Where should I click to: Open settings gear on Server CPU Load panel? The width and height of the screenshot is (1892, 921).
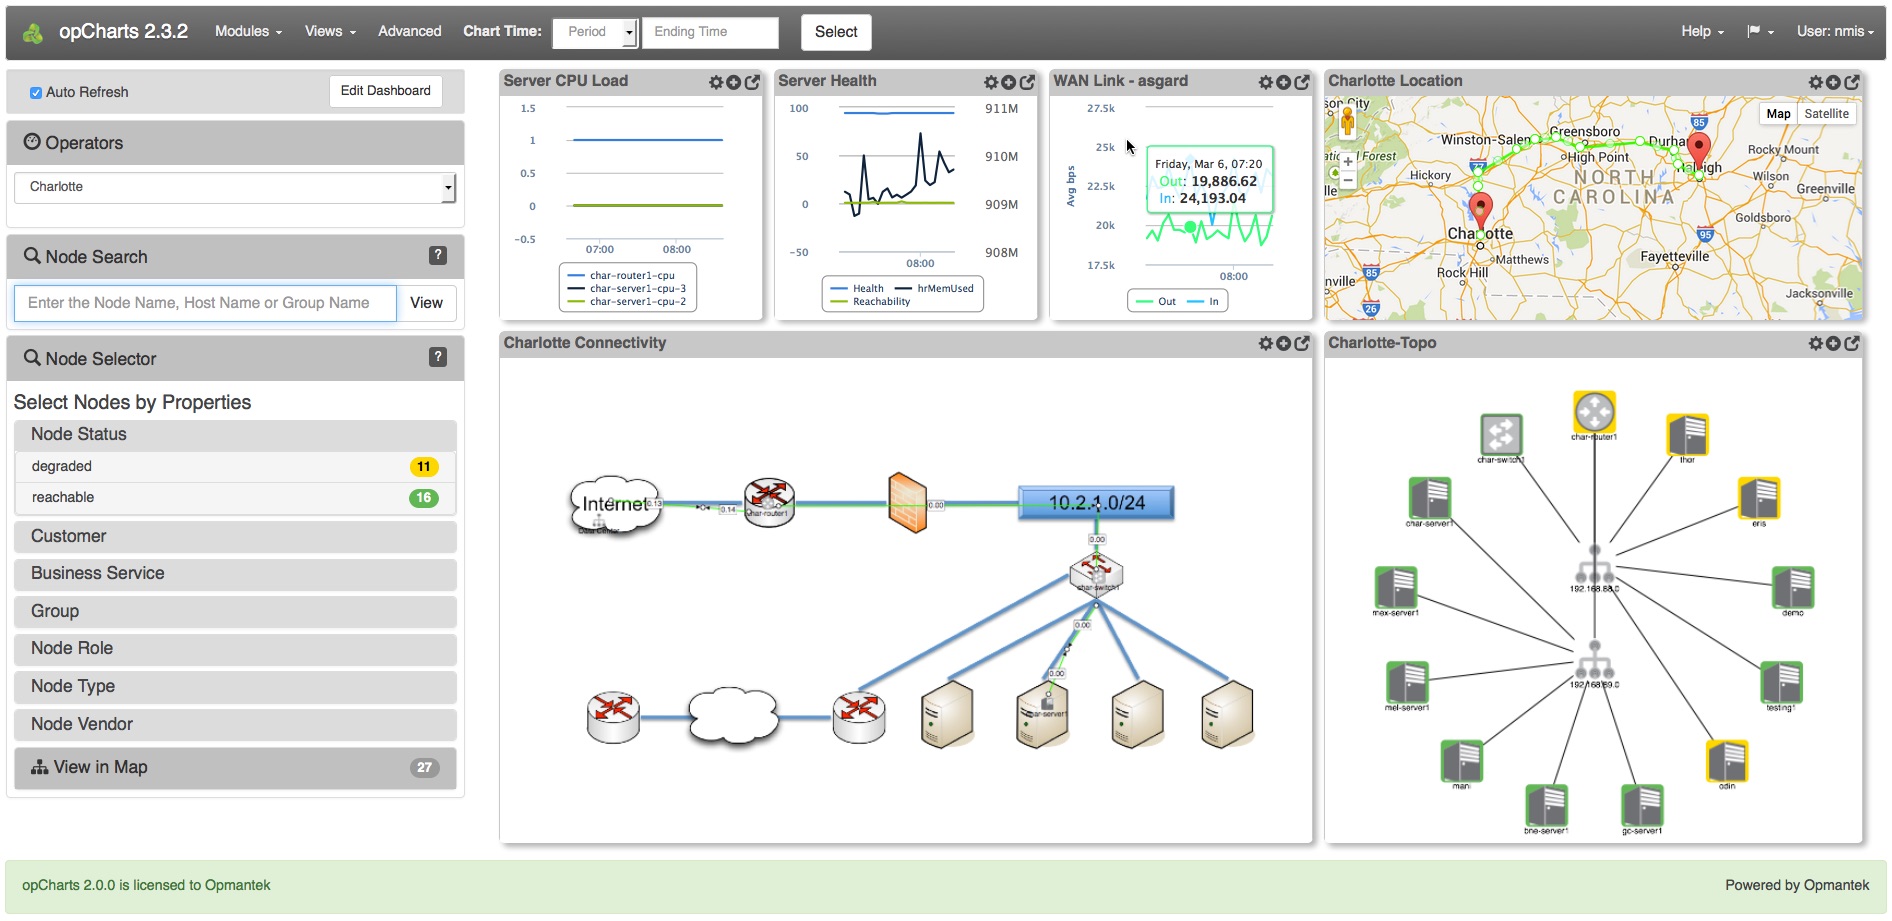click(x=716, y=82)
